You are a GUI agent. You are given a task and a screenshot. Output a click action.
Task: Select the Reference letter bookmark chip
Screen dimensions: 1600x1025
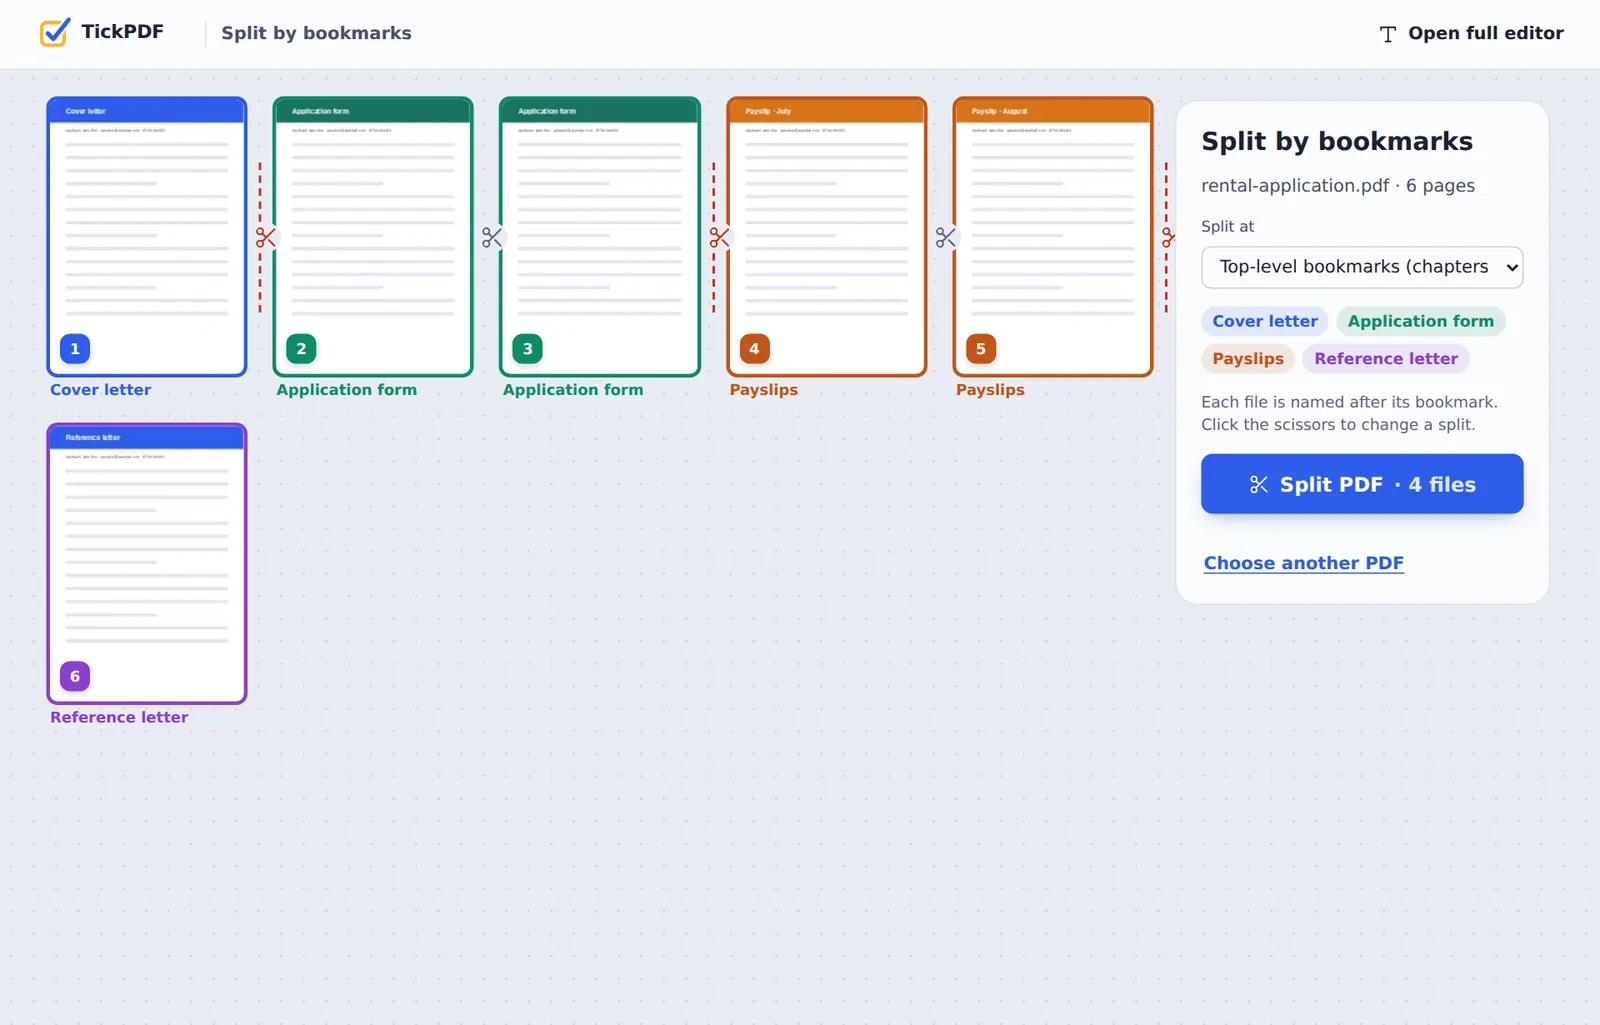1386,359
